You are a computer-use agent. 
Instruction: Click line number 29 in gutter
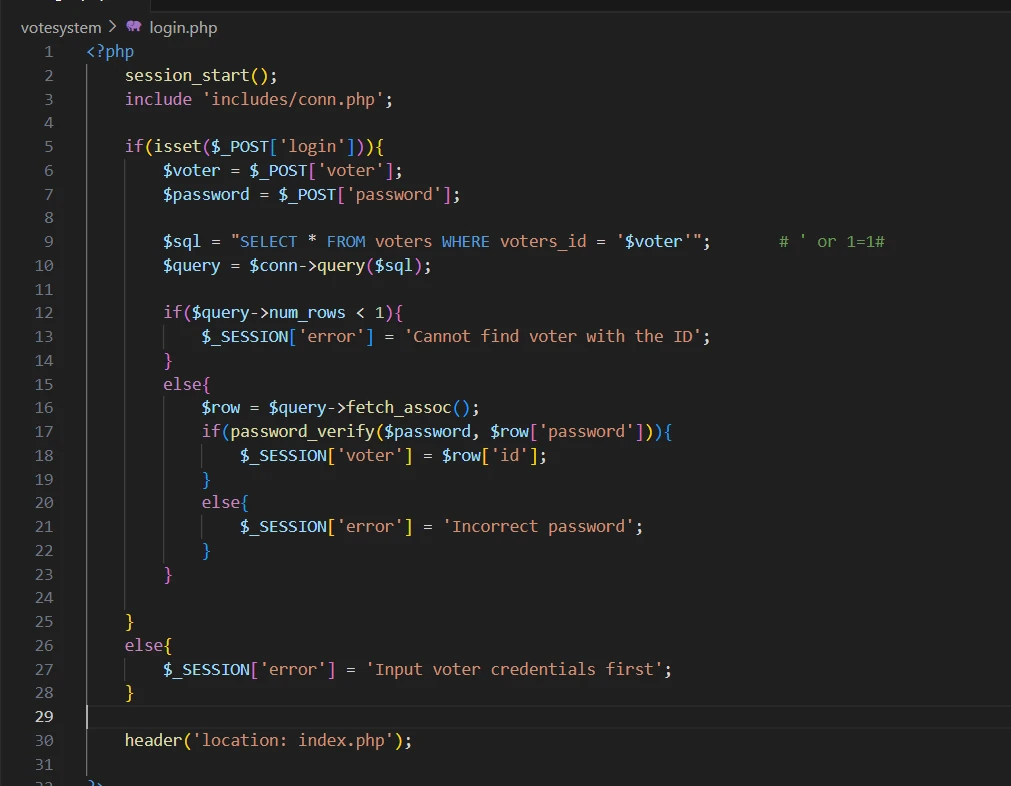coord(44,716)
